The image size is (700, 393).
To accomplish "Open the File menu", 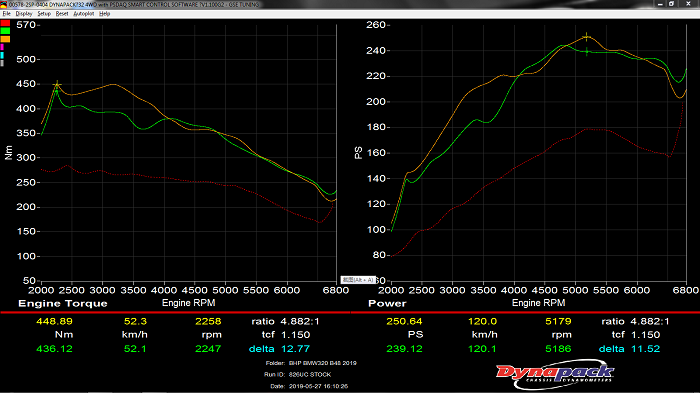I will click(6, 14).
